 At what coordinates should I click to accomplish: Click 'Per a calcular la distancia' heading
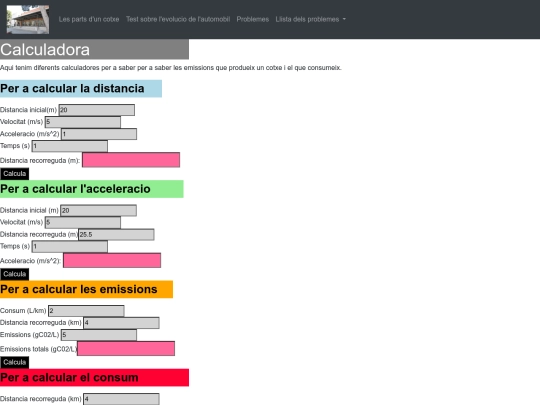click(x=81, y=89)
